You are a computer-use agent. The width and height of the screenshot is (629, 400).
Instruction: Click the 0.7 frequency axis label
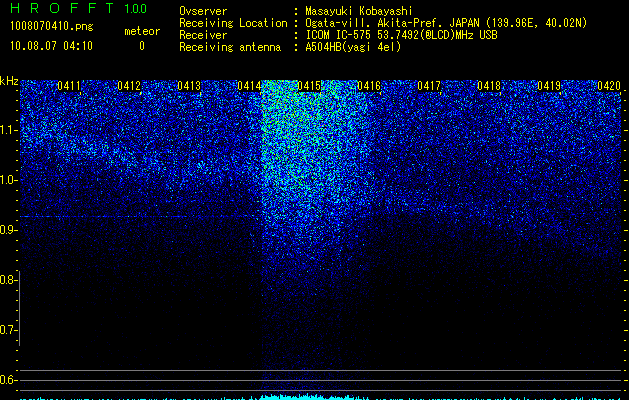(8, 330)
